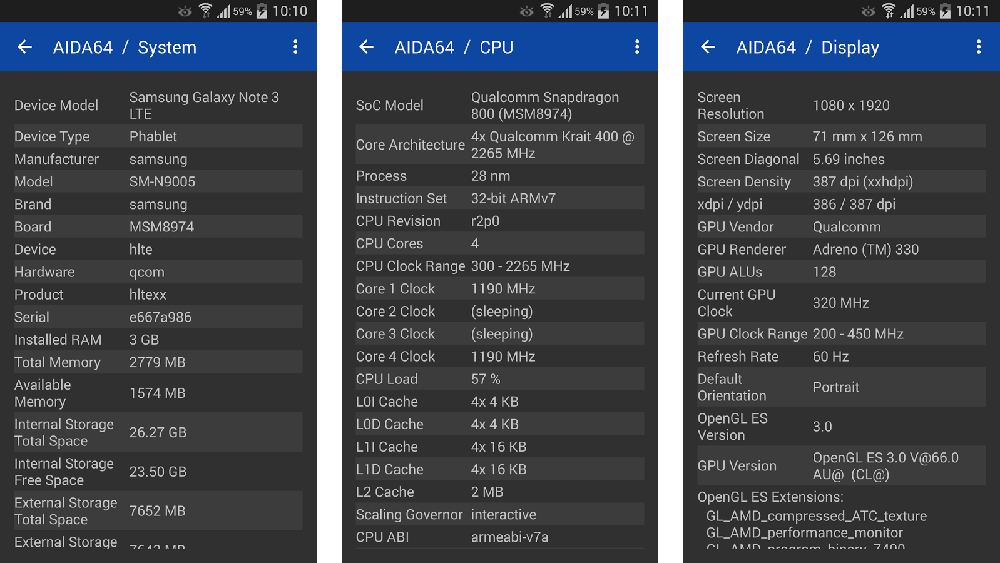Select Board value 'MSM8974'

tap(161, 227)
